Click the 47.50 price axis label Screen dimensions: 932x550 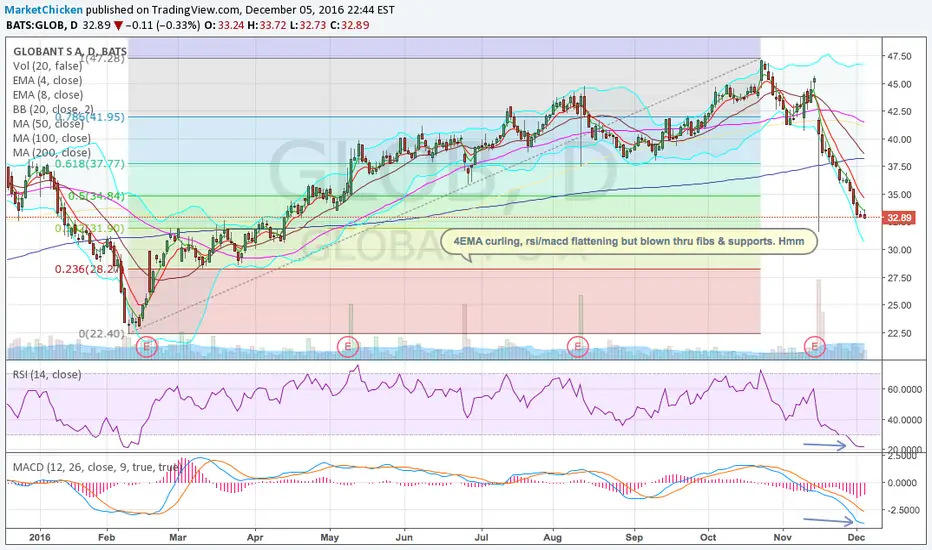(x=899, y=56)
